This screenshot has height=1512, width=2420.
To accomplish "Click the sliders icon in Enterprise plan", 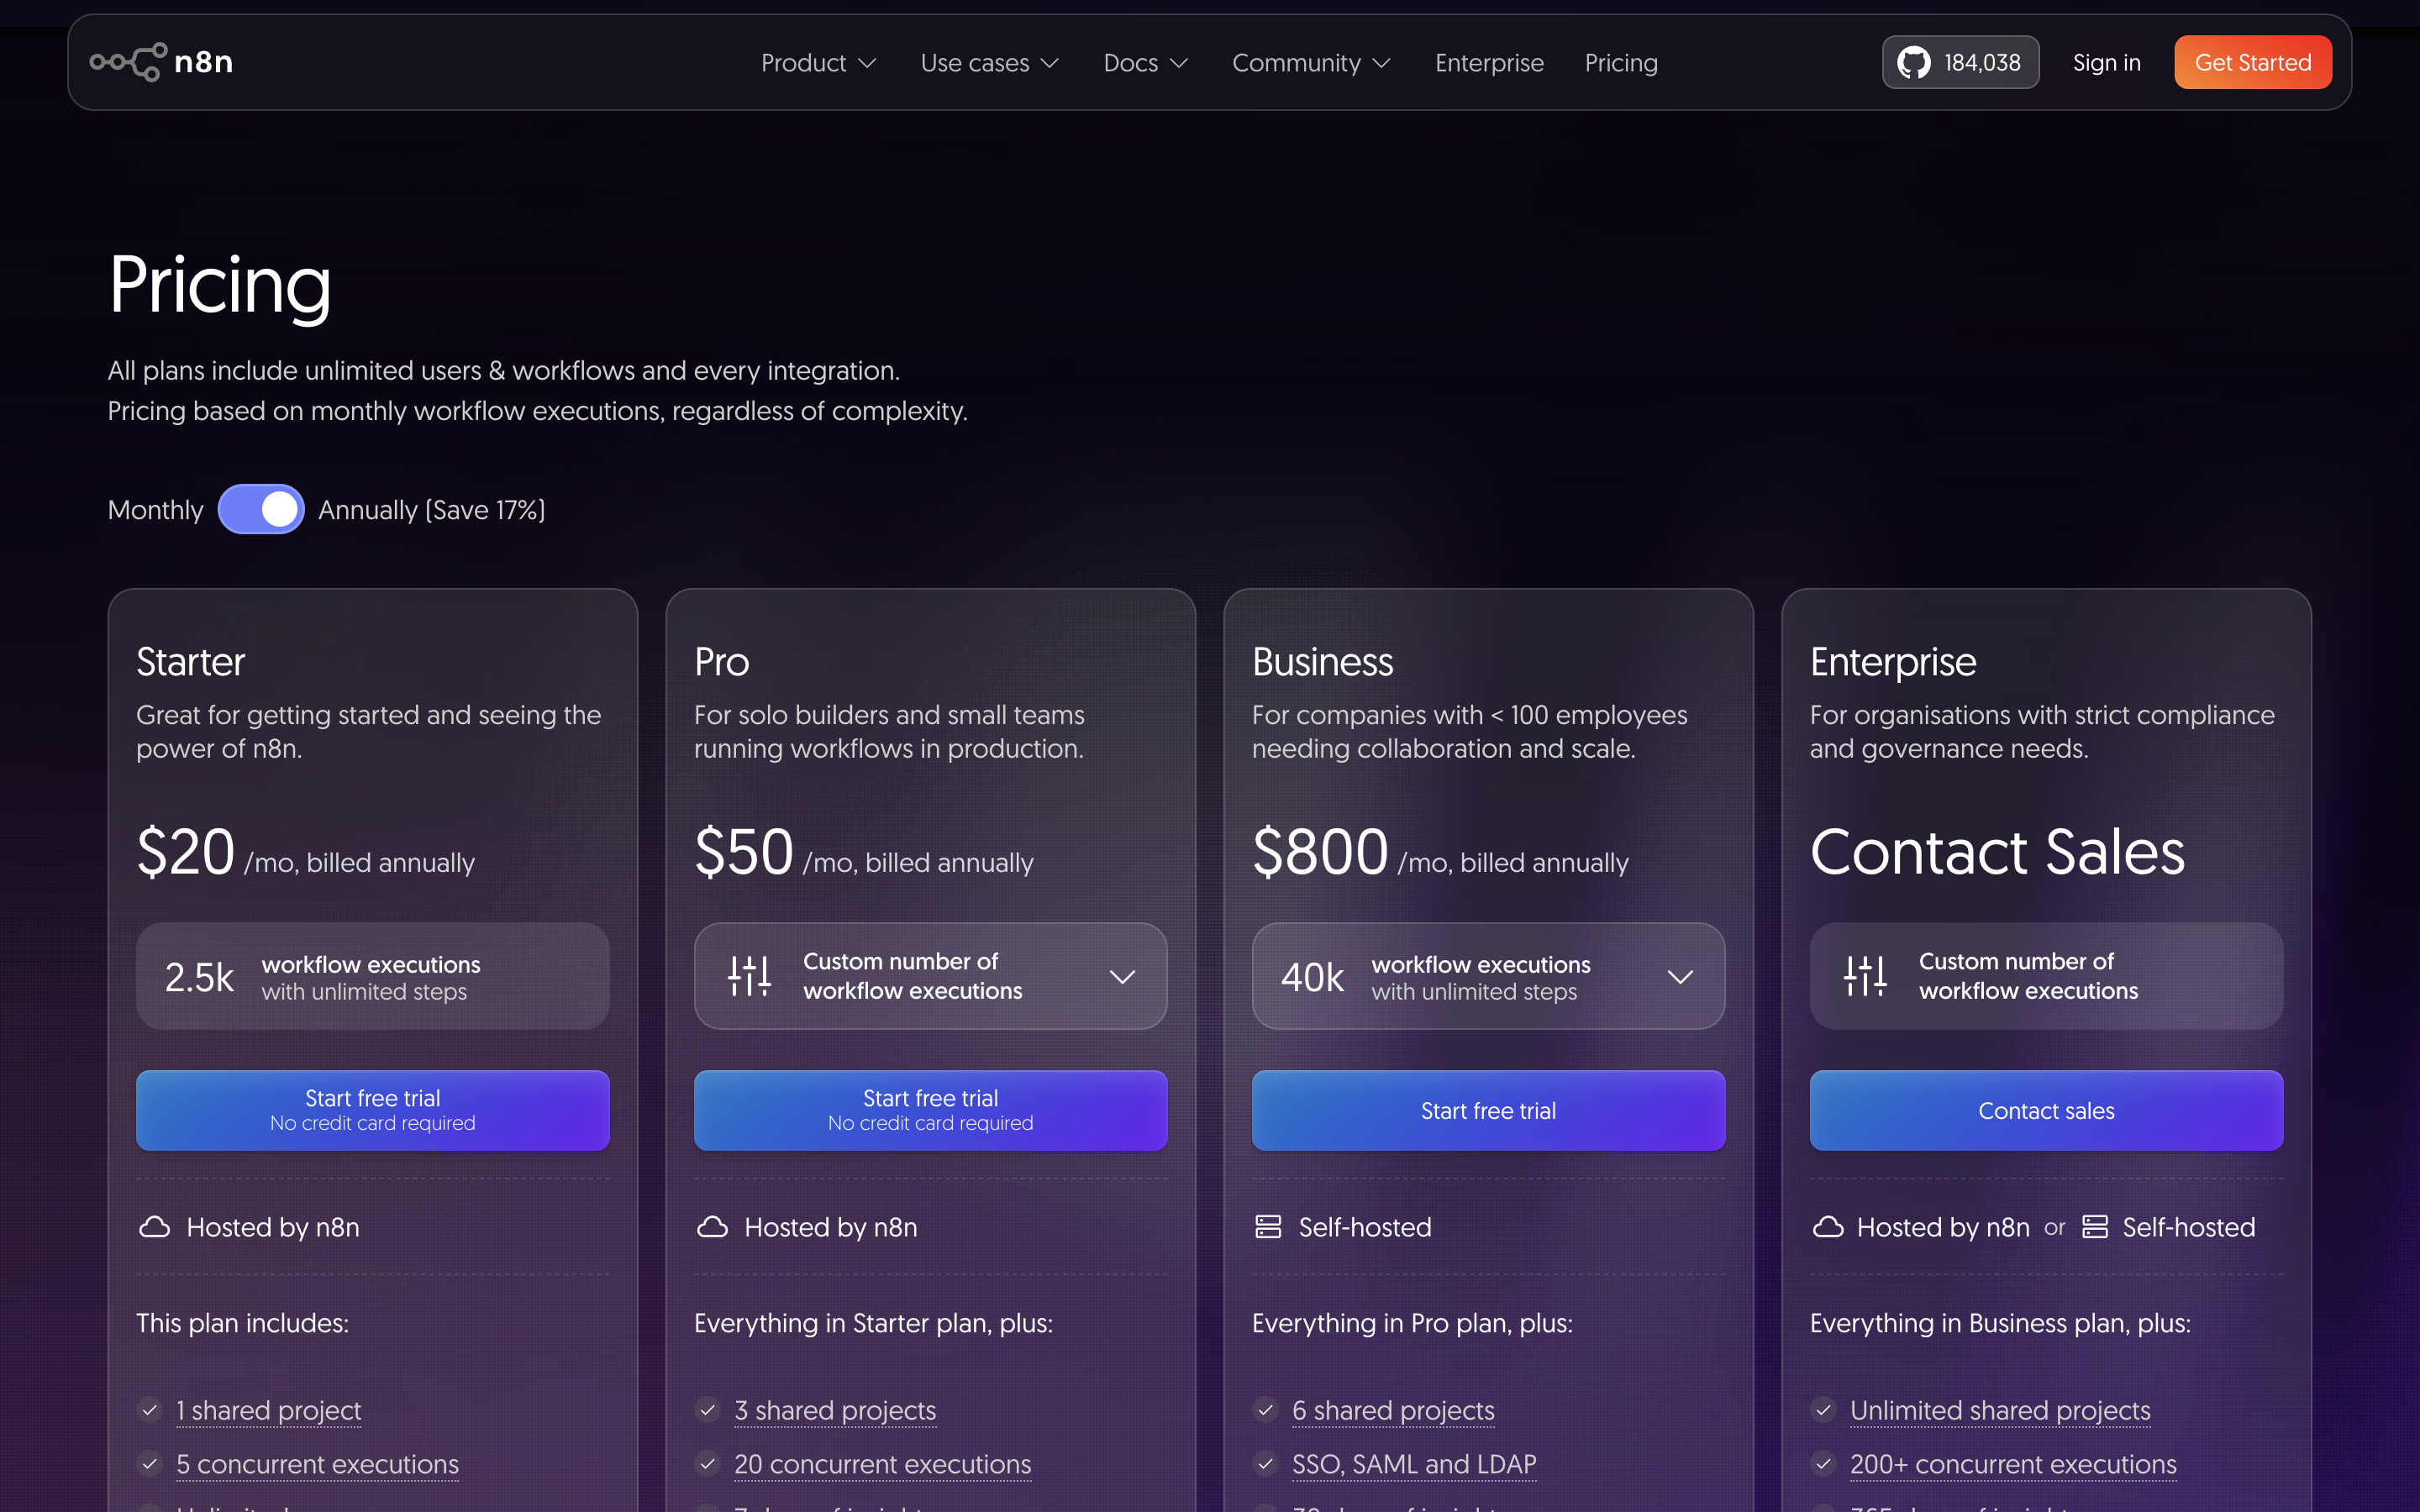I will [x=1865, y=976].
